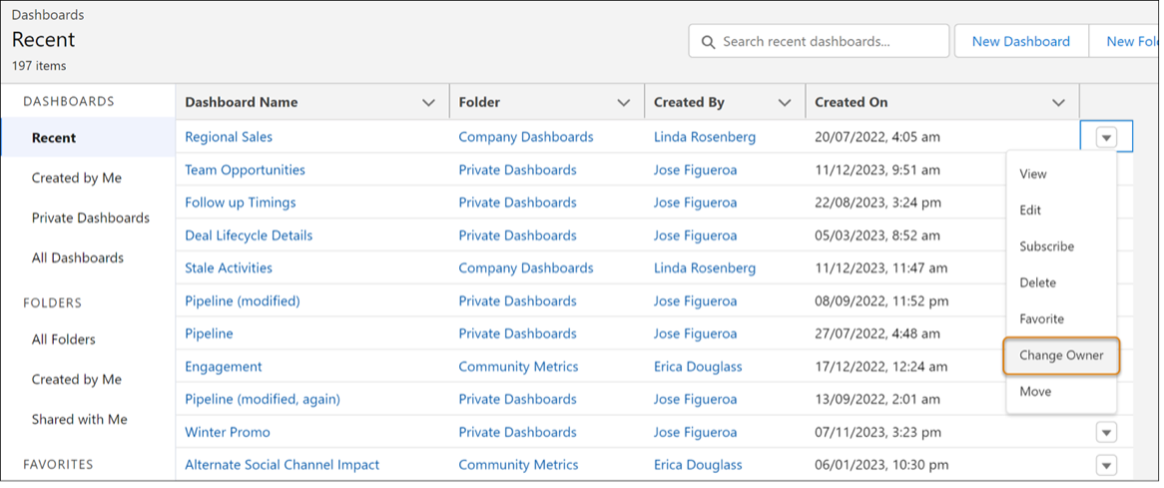Screen dimensions: 1164x488
Task: Open Linda Rosenberg creator link for Regional Sales
Action: [704, 137]
